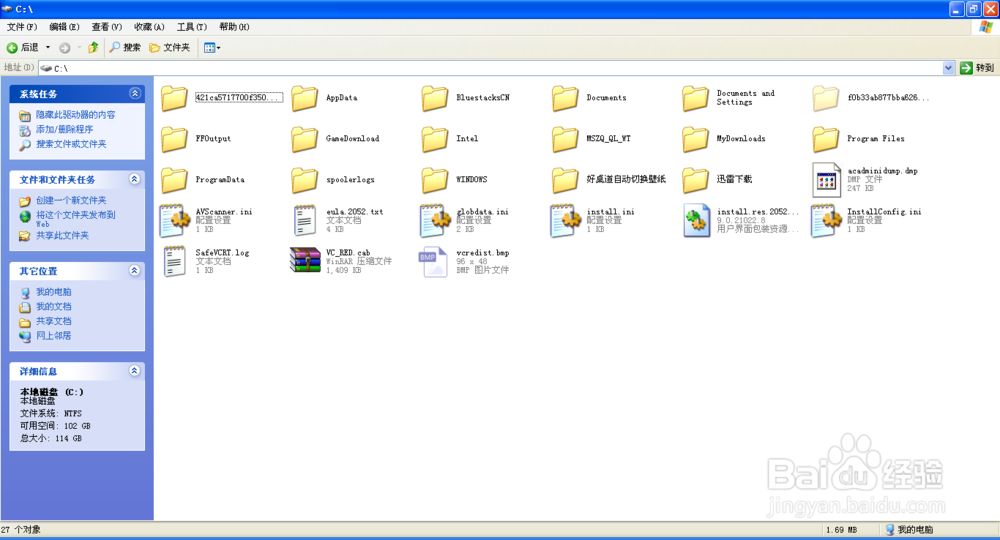Viewport: 1000px width, 540px height.
Task: Select the vcredist.bmp image icon
Action: coord(434,261)
